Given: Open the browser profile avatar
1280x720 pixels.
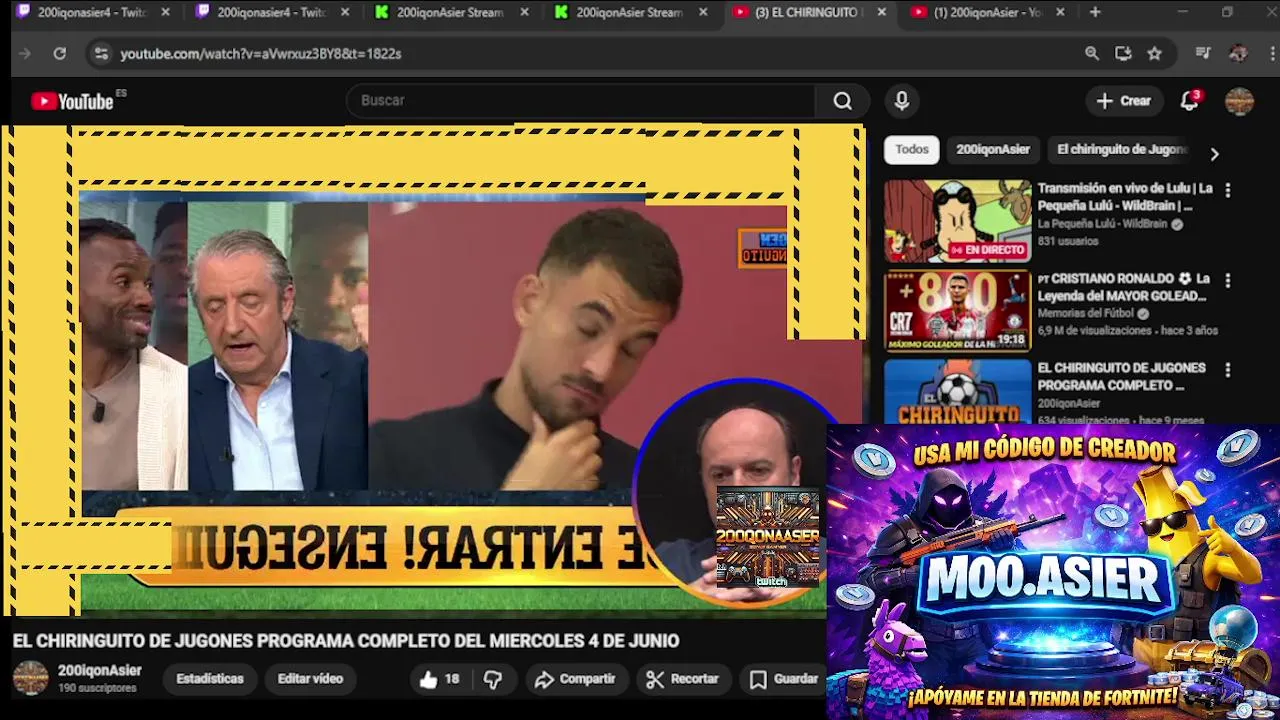Looking at the screenshot, I should click(x=1238, y=54).
